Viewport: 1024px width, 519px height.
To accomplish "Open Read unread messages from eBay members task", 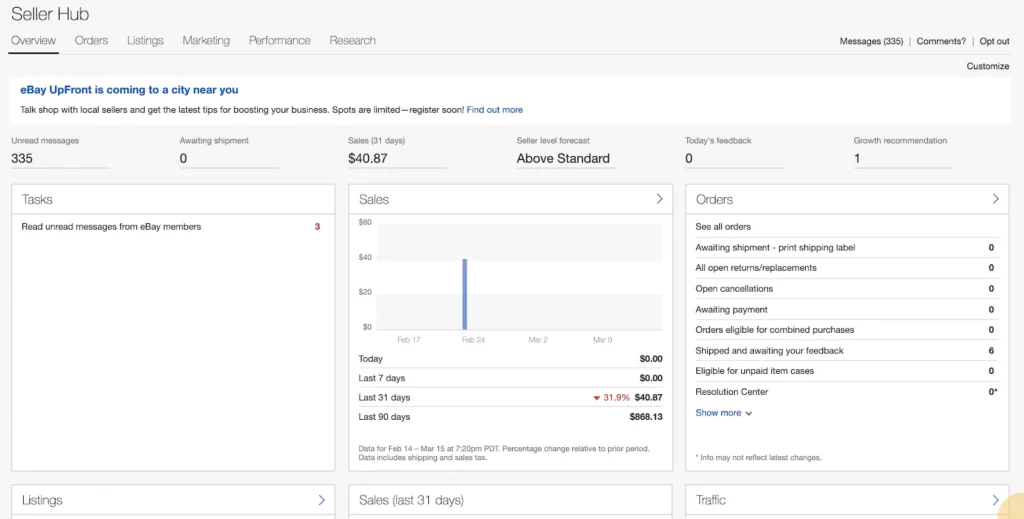I will pos(111,227).
